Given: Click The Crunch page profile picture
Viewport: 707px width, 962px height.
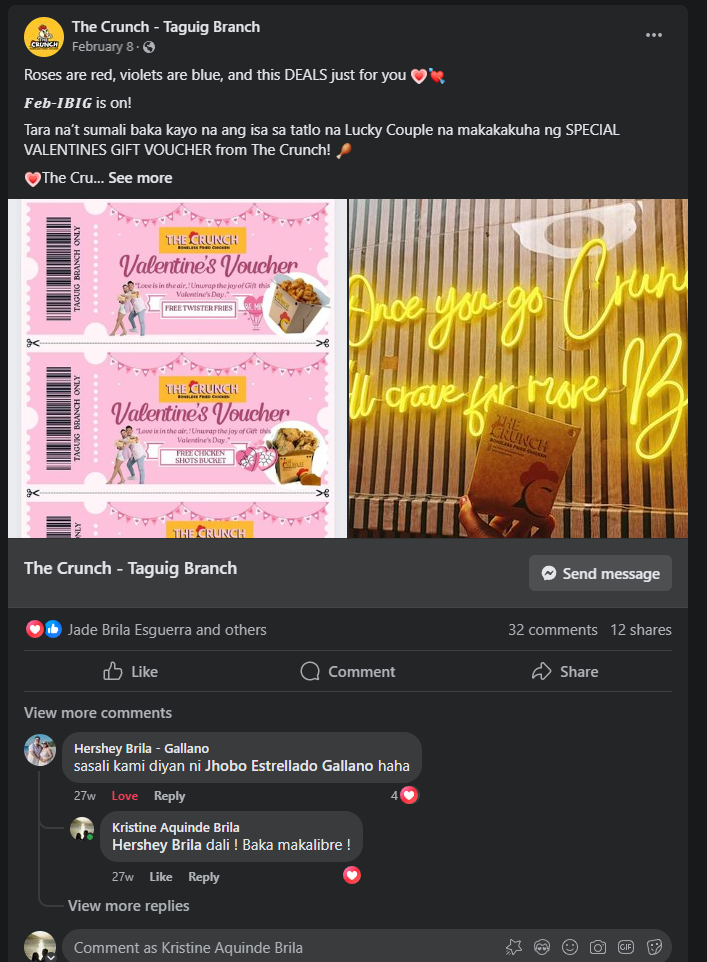Looking at the screenshot, I should click(x=44, y=37).
